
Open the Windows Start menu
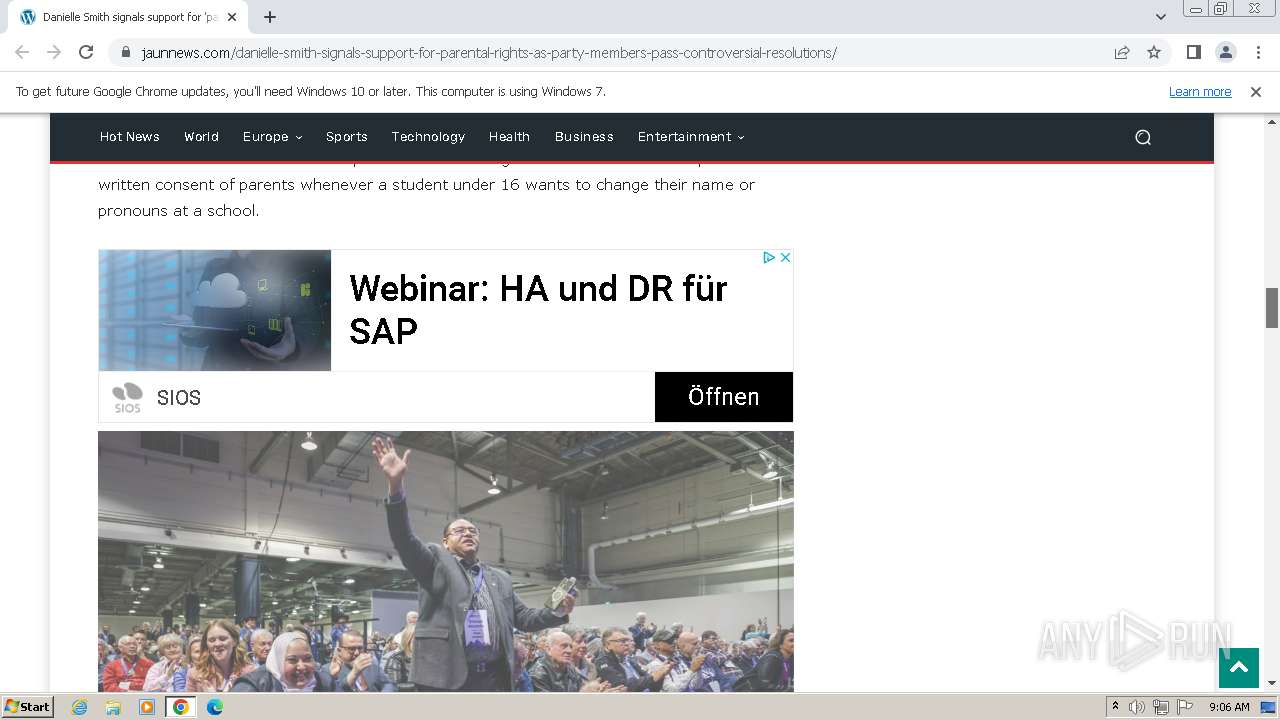coord(27,707)
